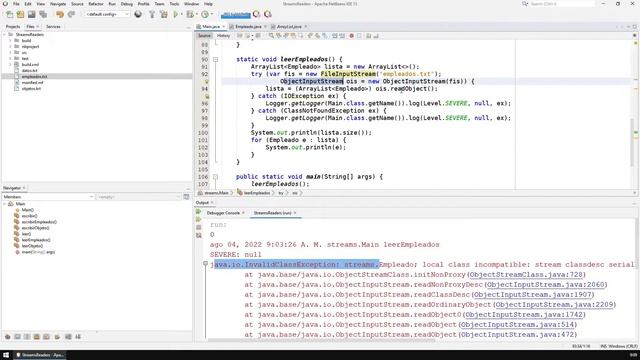
Task: Click the rerun green arrow in Output
Action: point(198,212)
